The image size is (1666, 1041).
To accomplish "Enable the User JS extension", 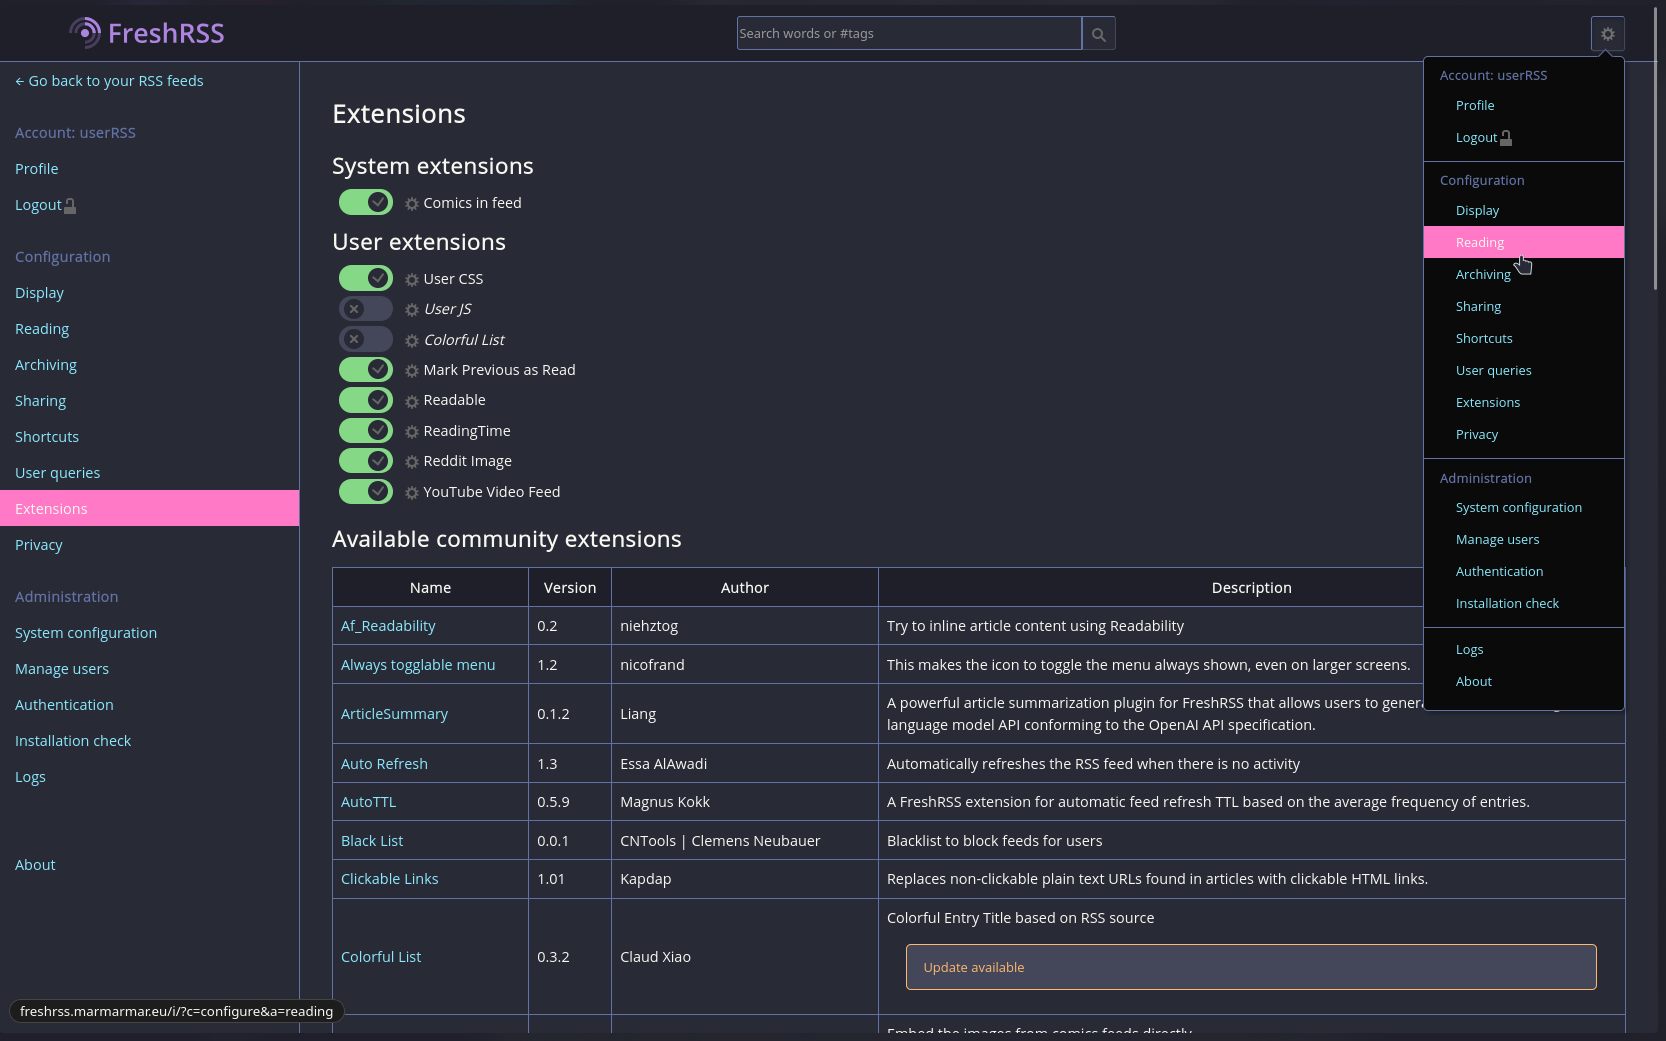I will (x=366, y=309).
